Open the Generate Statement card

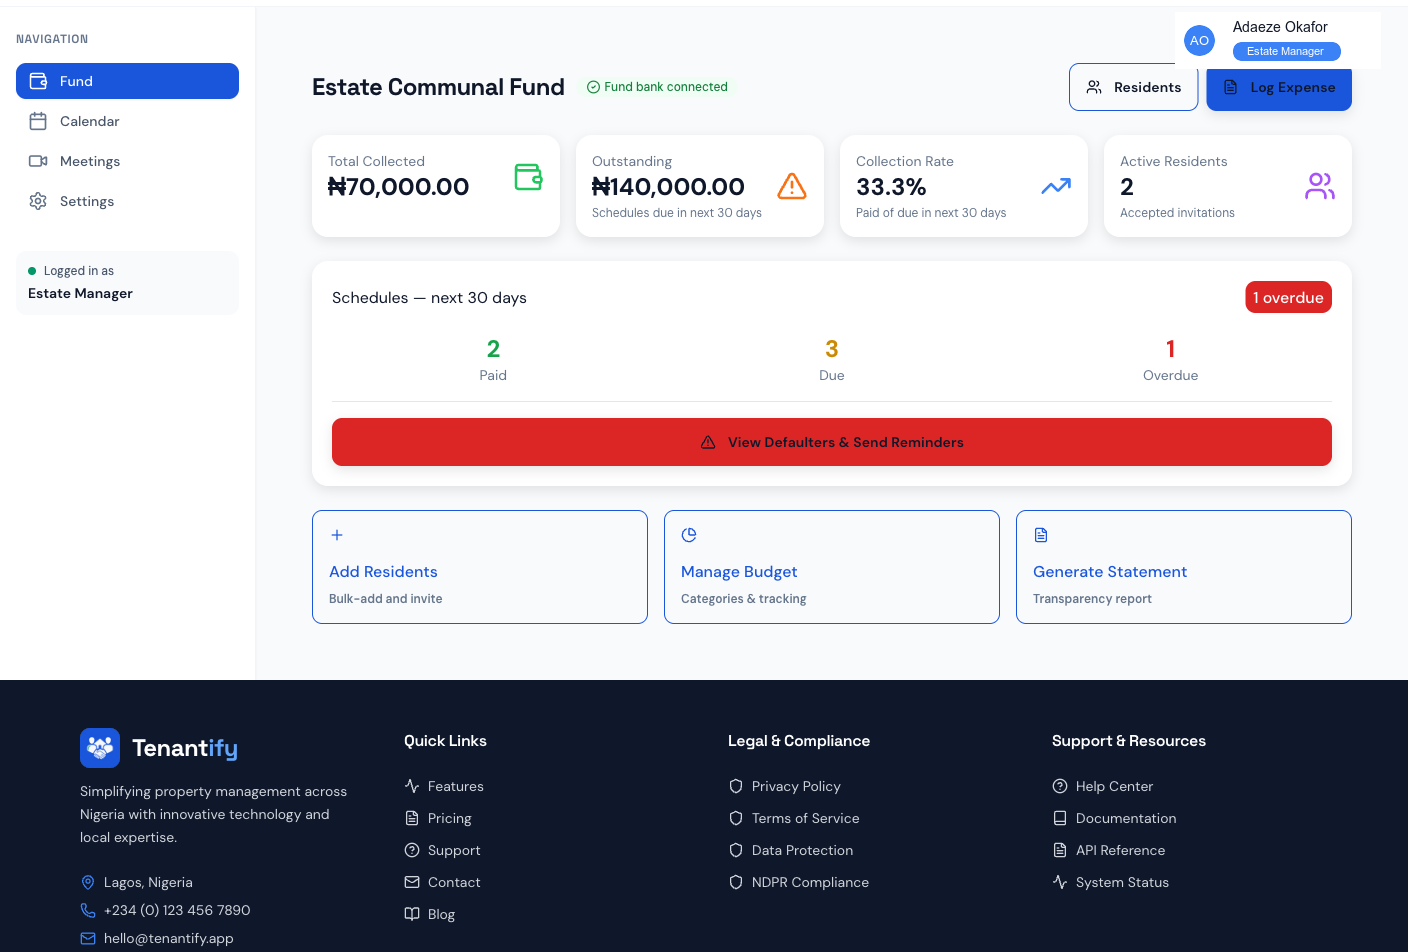(1184, 567)
